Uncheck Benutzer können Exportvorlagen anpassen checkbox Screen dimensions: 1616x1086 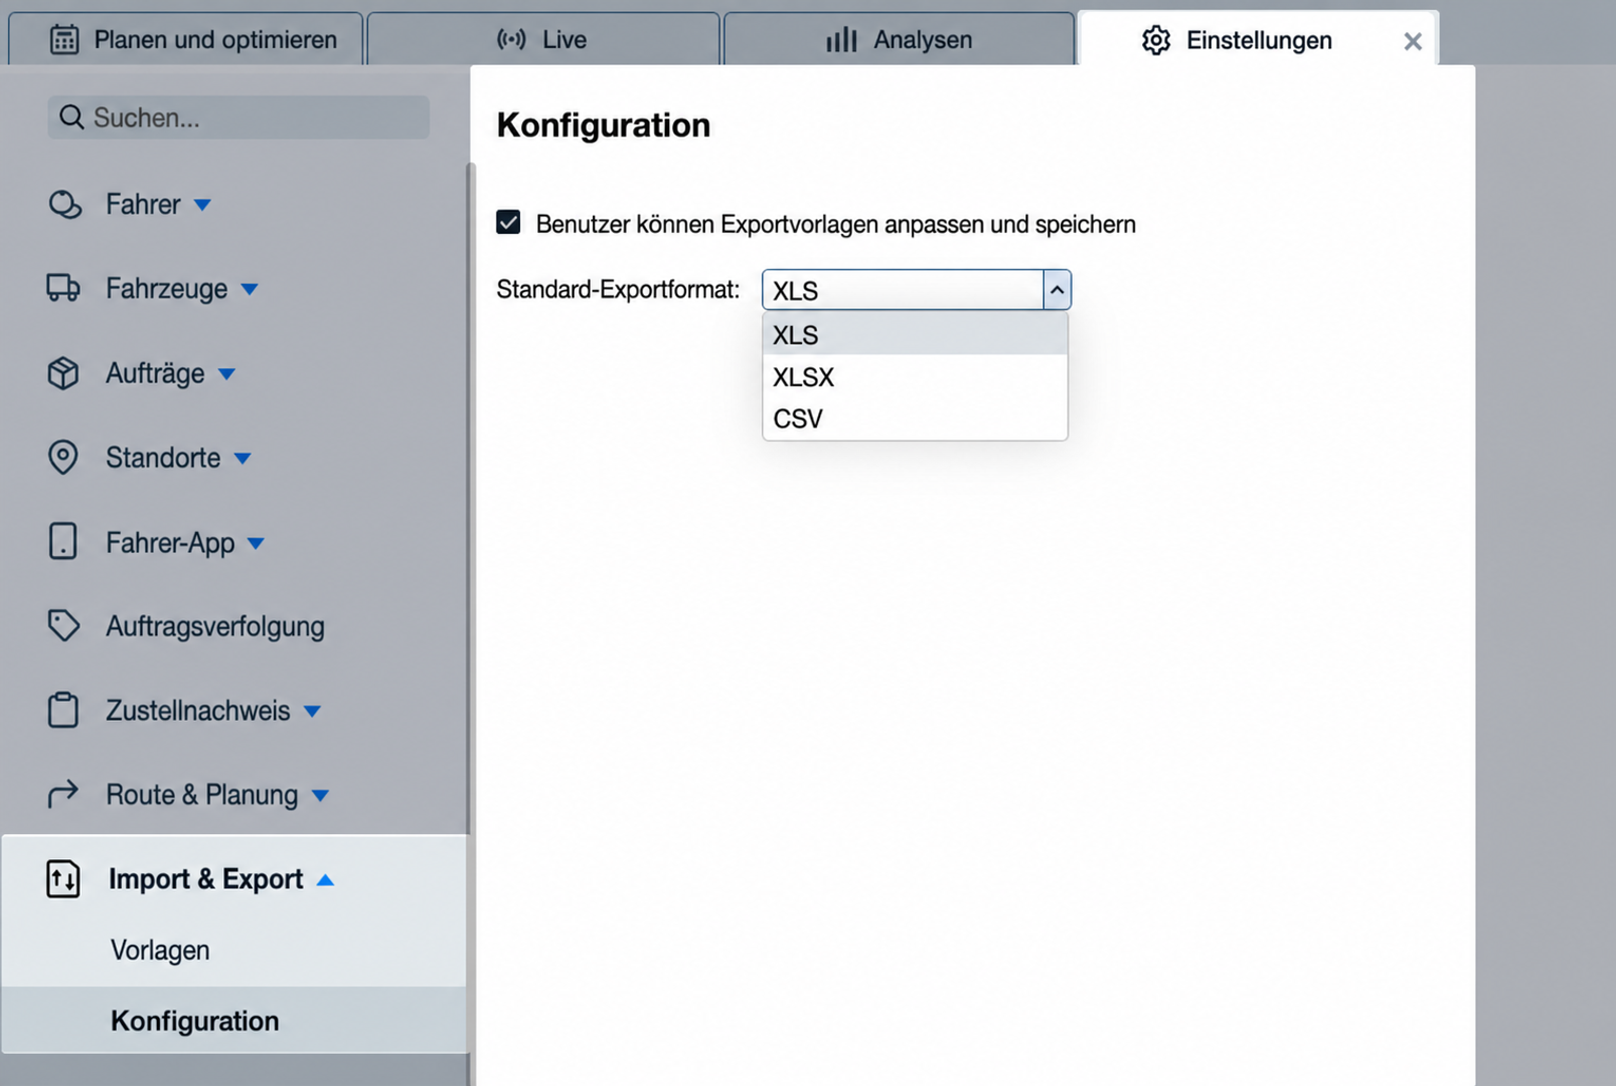[508, 222]
